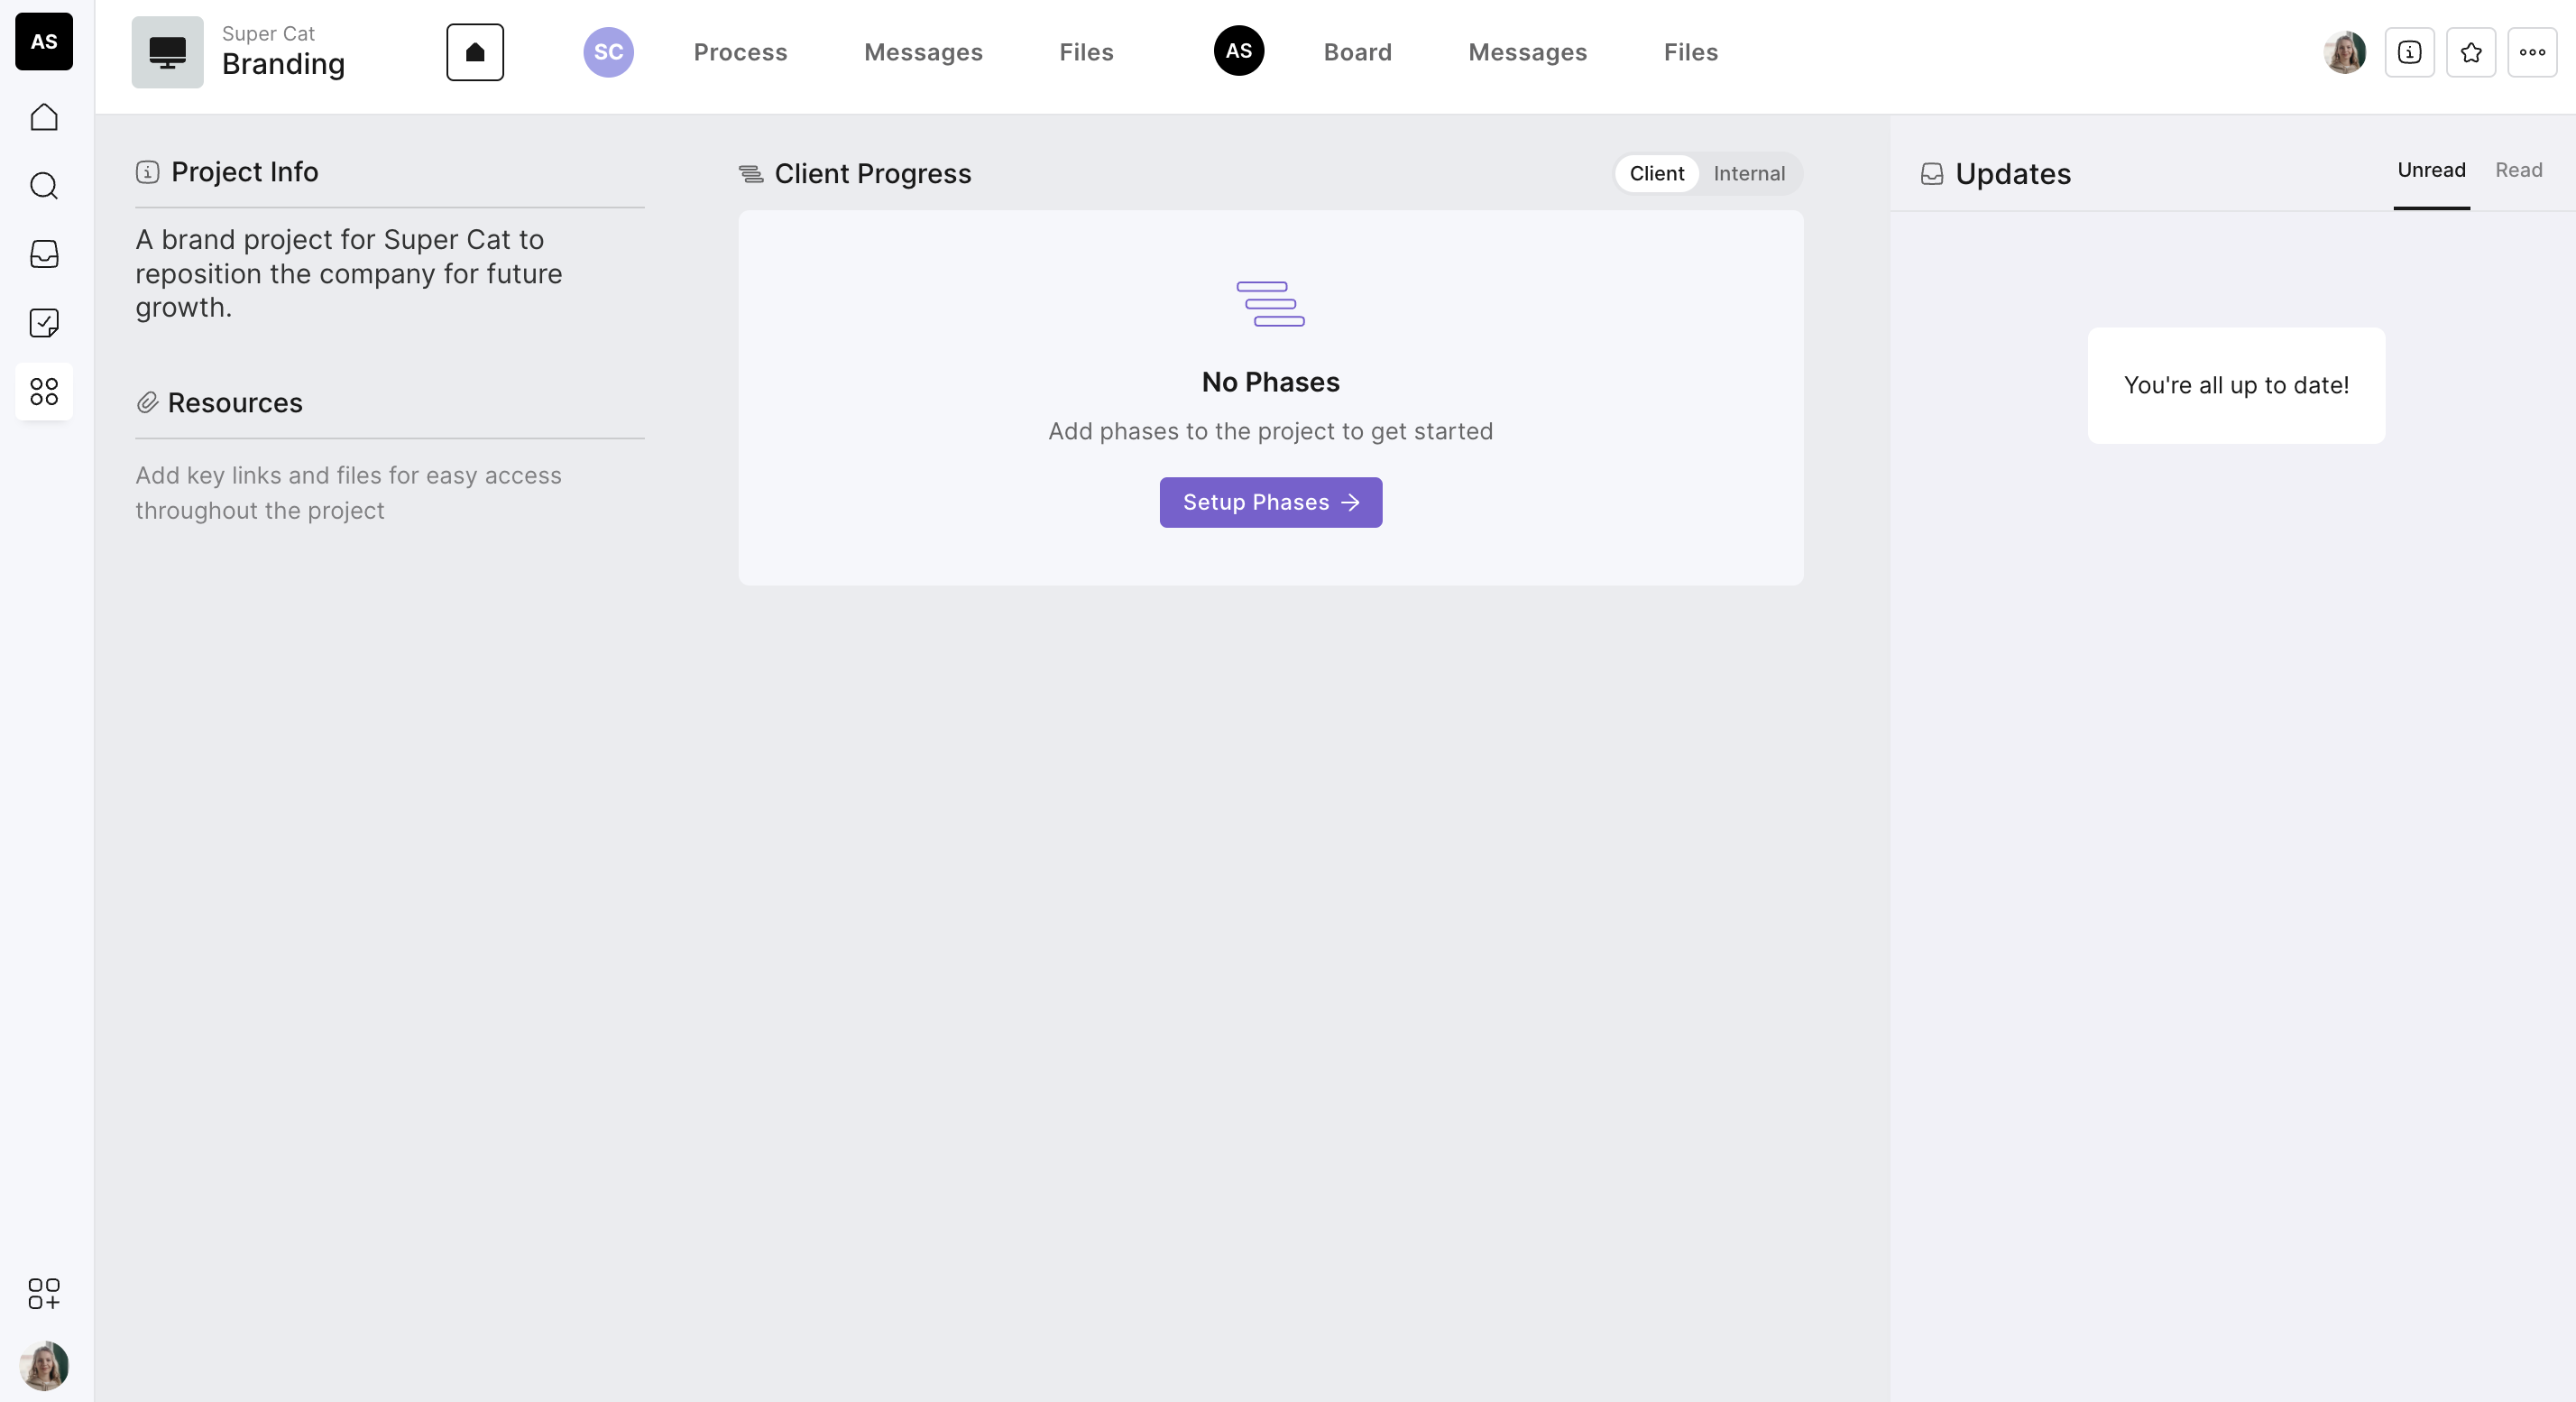Show Unread updates tab
This screenshot has height=1402, width=2576.
(x=2431, y=170)
